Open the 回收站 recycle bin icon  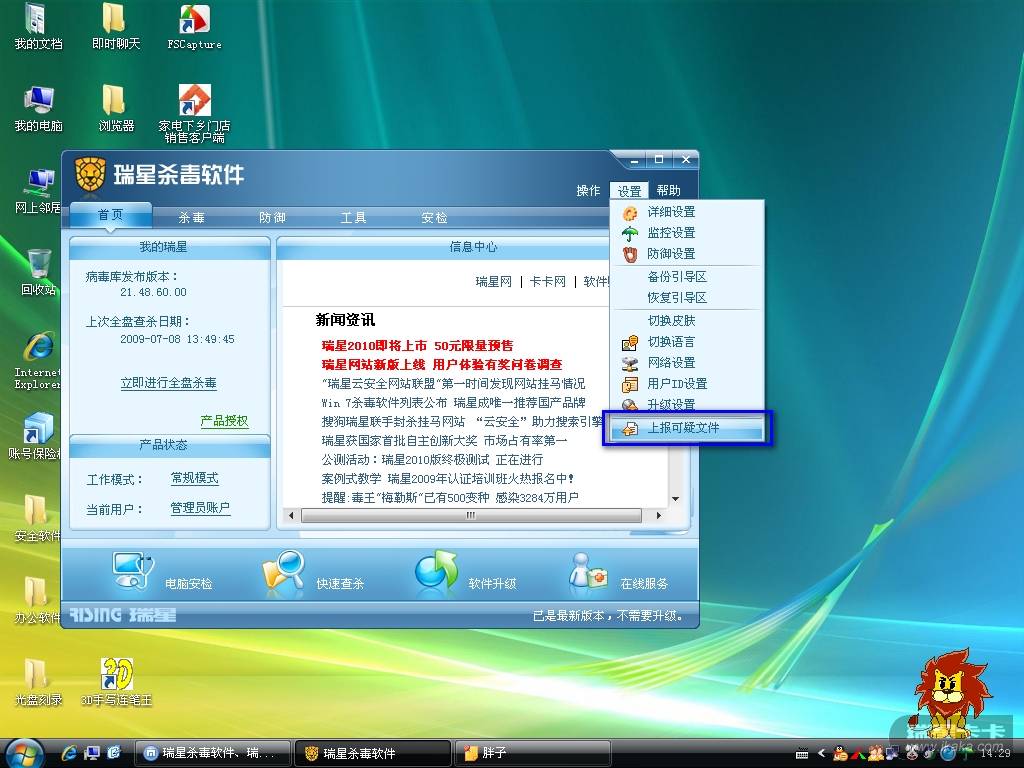(x=38, y=272)
